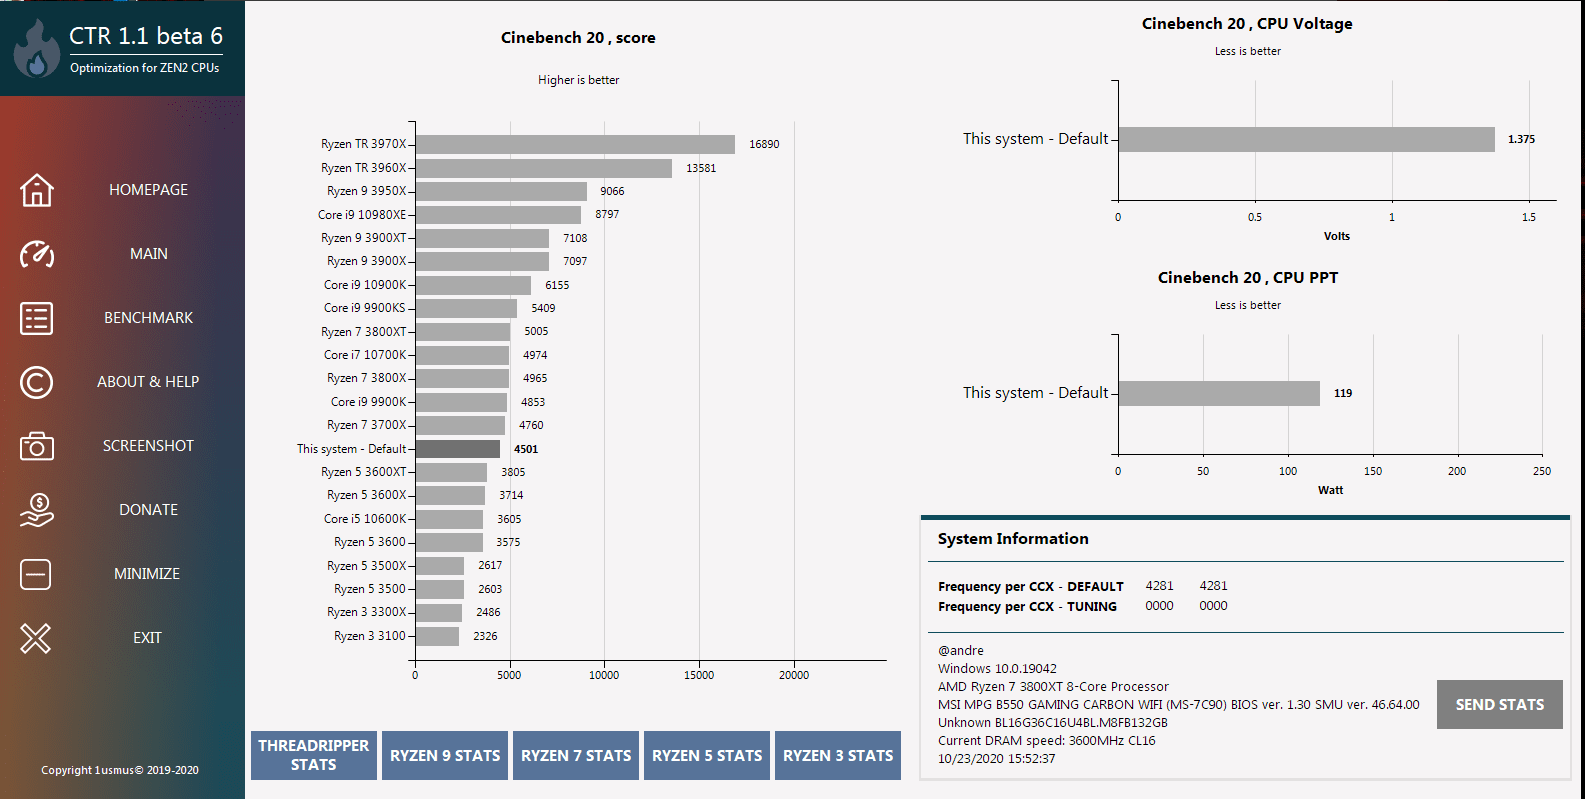Click the Ryzen 5 3600XT label
Image resolution: width=1585 pixels, height=799 pixels.
(x=363, y=472)
